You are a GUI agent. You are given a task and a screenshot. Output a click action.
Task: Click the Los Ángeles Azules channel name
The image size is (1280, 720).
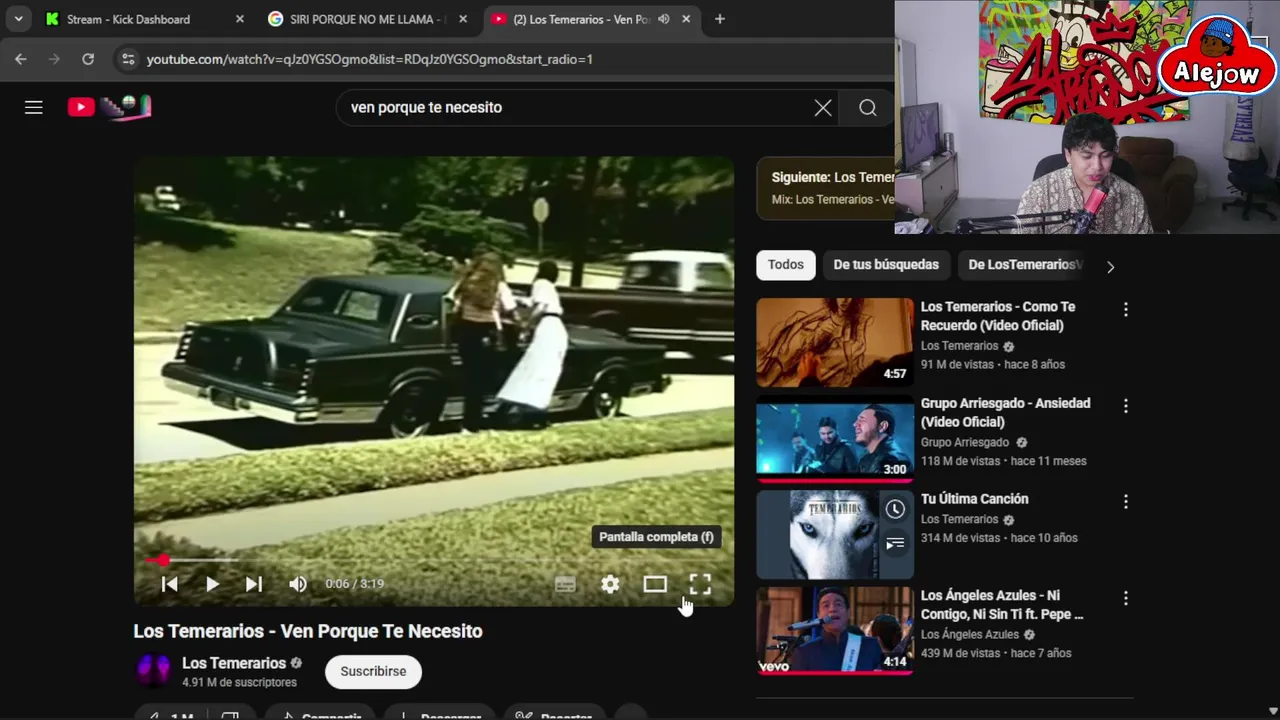[970, 634]
